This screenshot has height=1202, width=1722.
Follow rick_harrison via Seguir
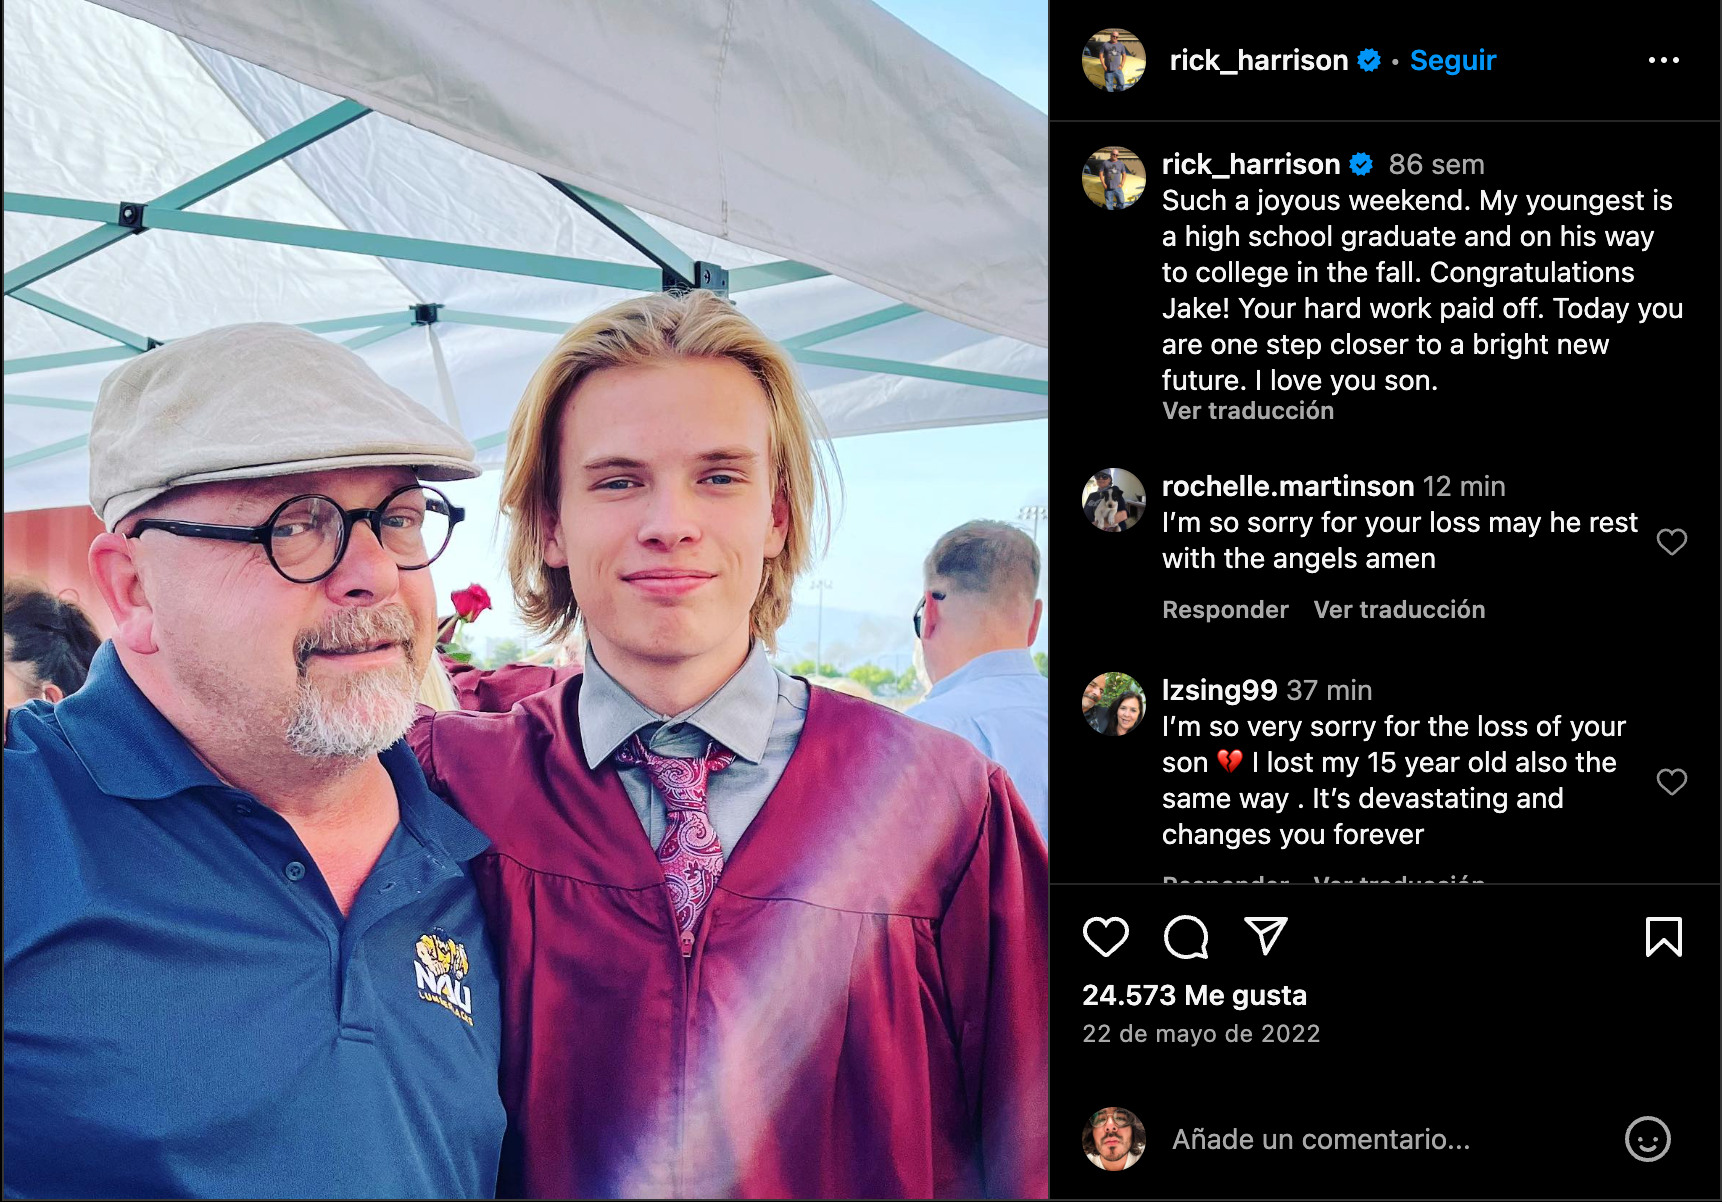[x=1452, y=60]
